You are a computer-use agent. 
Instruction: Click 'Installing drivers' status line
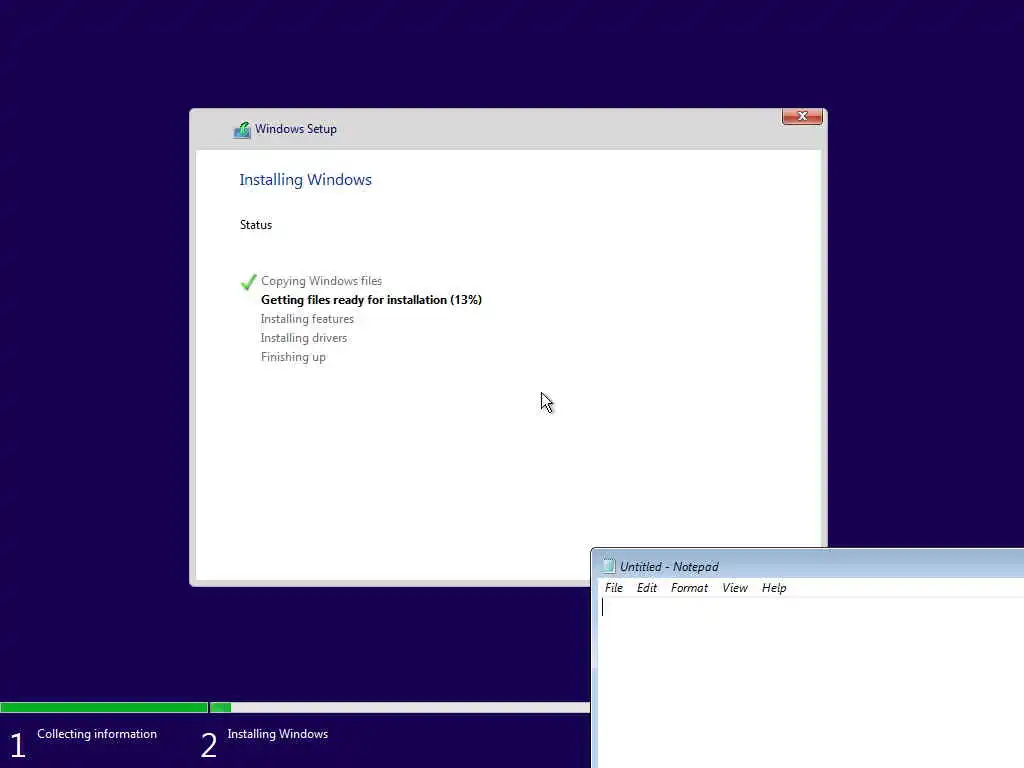tap(304, 338)
